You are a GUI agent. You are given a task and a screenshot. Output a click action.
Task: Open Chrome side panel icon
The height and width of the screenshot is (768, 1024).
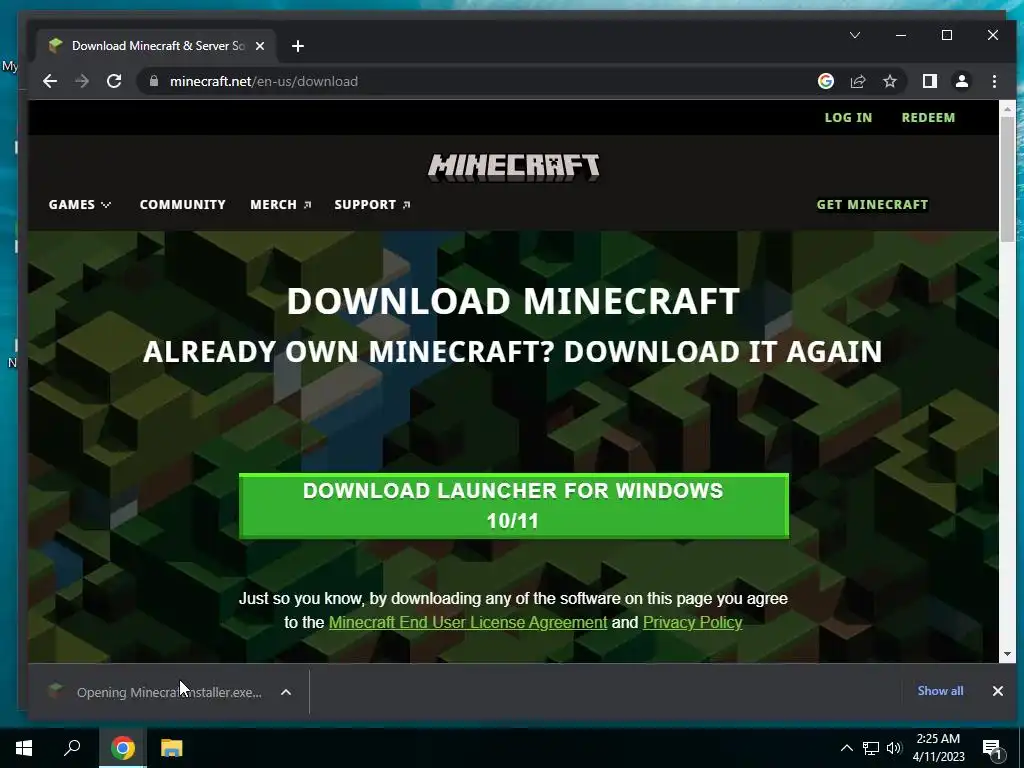[x=929, y=81]
